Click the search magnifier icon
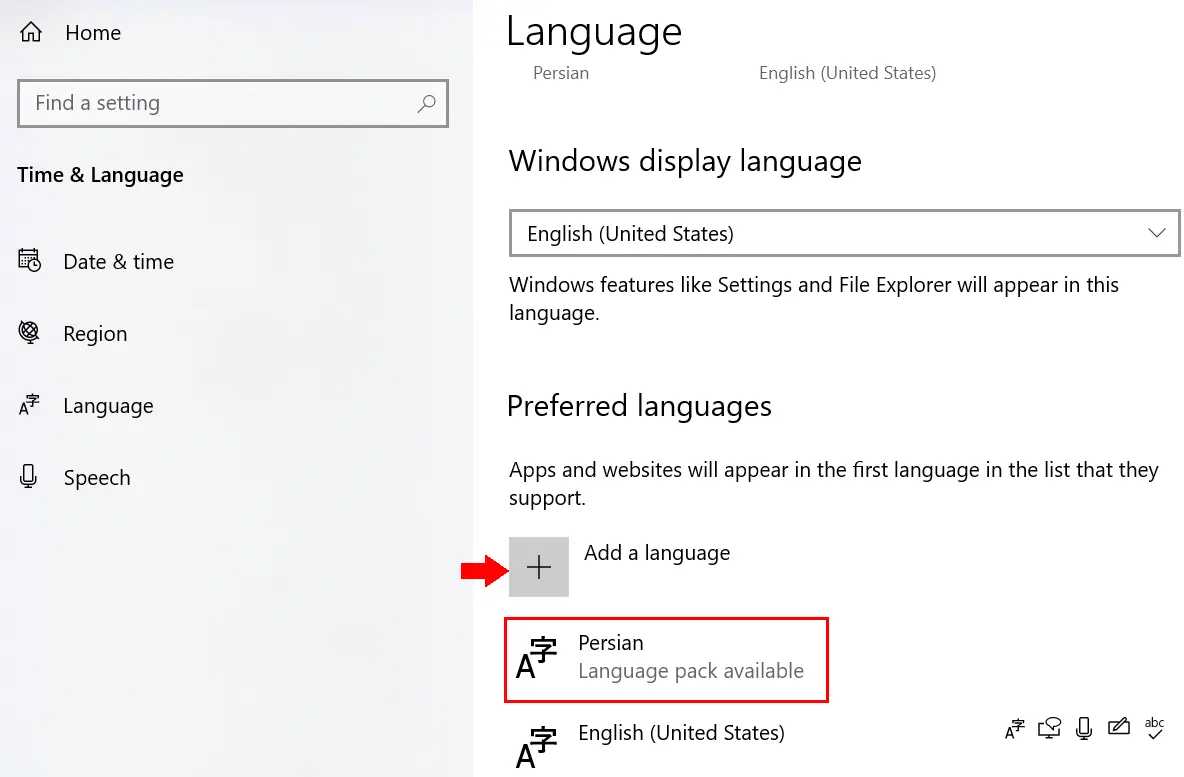Viewport: 1184px width, 777px height. click(427, 103)
